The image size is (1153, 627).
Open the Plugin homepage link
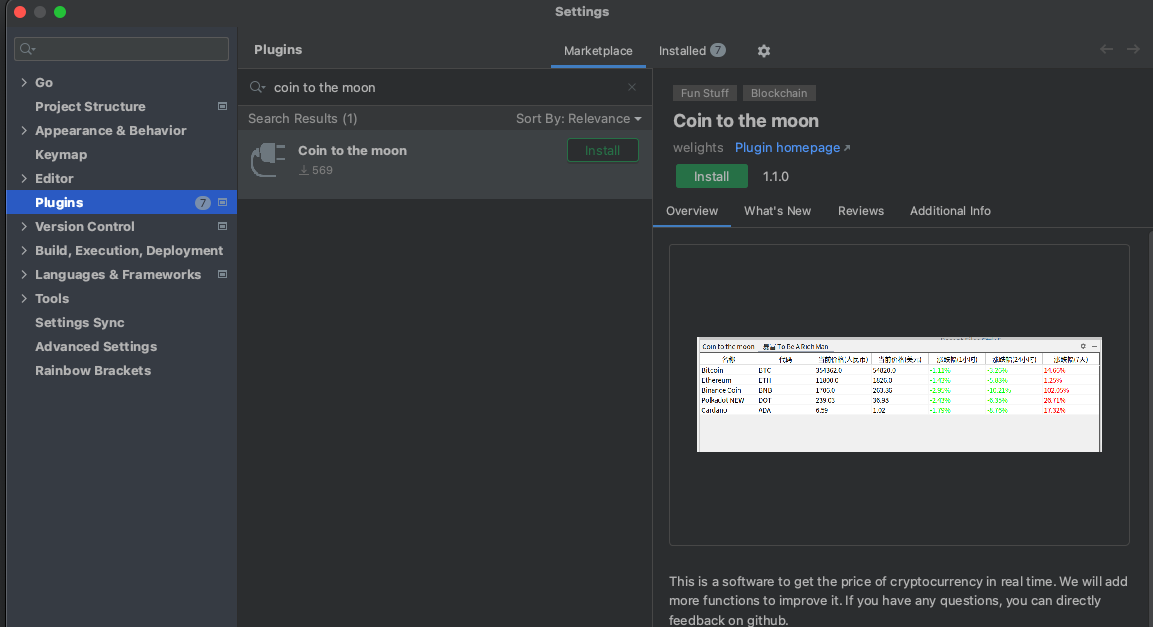coord(792,148)
